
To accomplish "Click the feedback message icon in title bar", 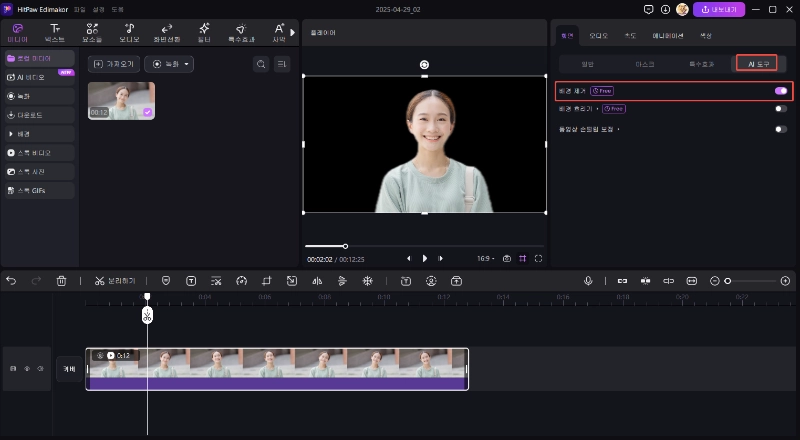I will (x=648, y=9).
